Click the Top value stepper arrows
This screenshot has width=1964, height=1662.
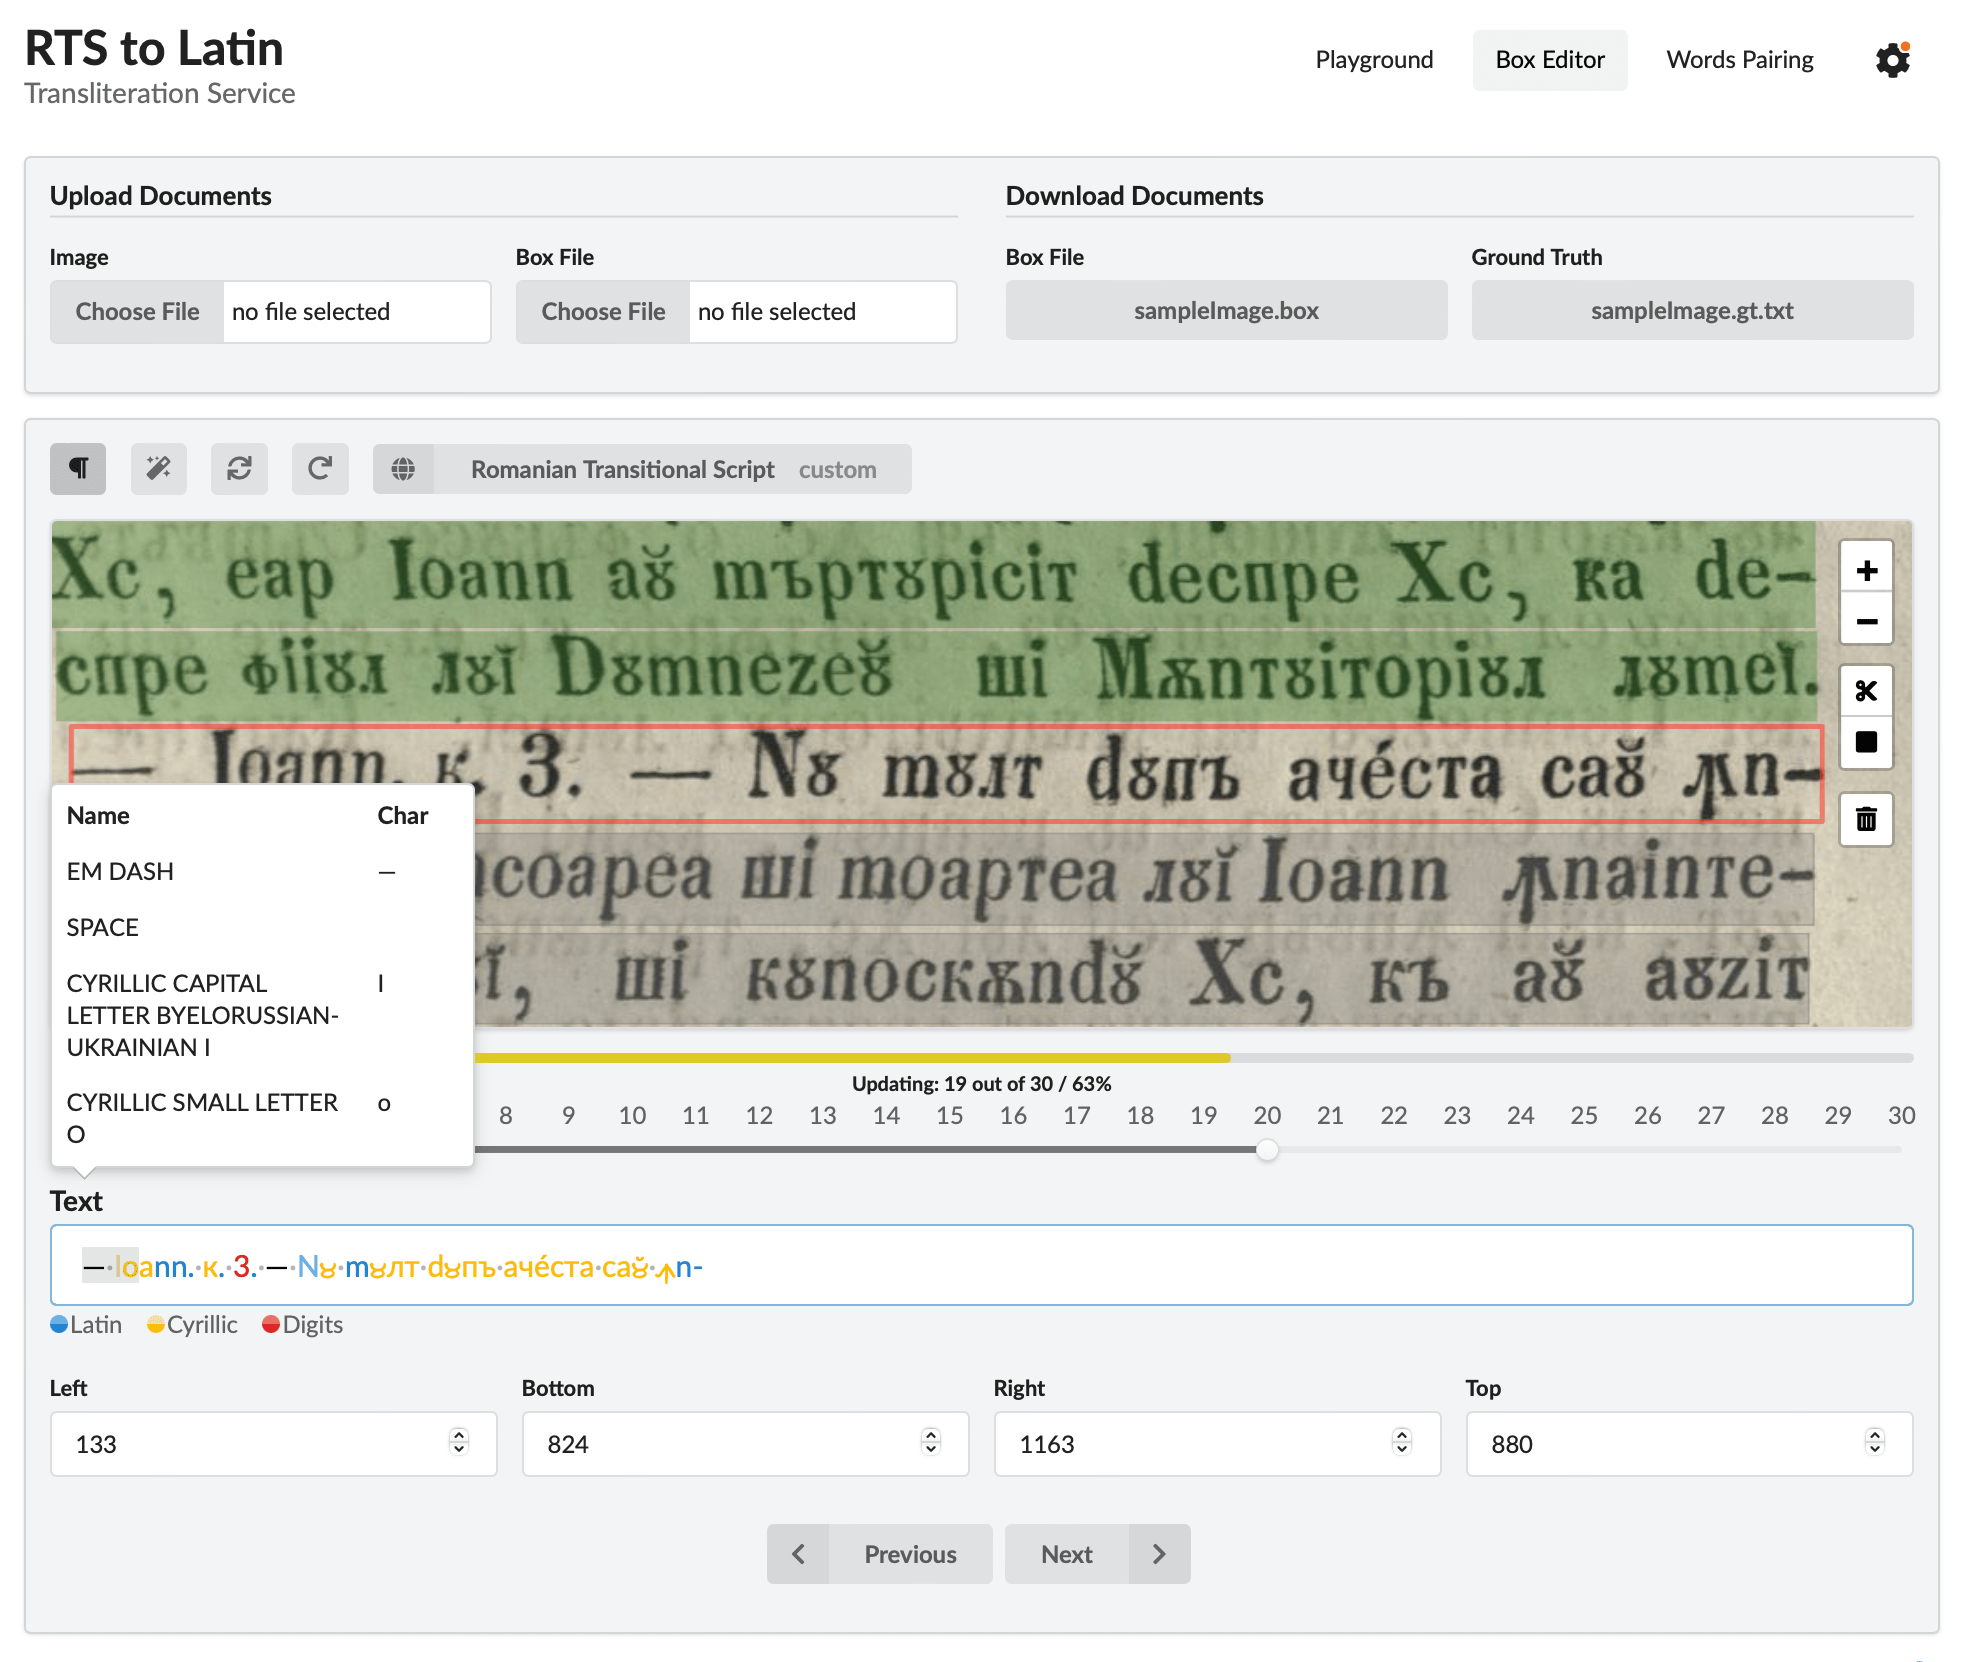pyautogui.click(x=1874, y=1442)
